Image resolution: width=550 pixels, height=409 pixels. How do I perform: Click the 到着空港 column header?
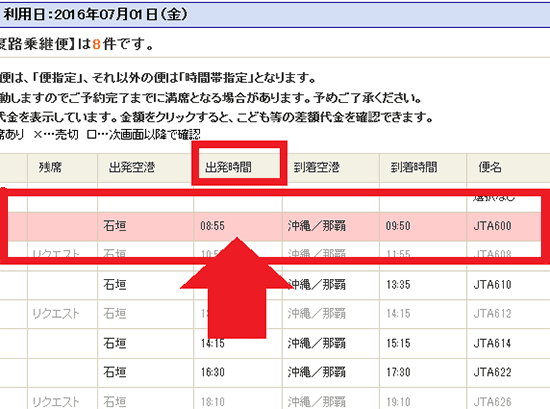pyautogui.click(x=316, y=167)
